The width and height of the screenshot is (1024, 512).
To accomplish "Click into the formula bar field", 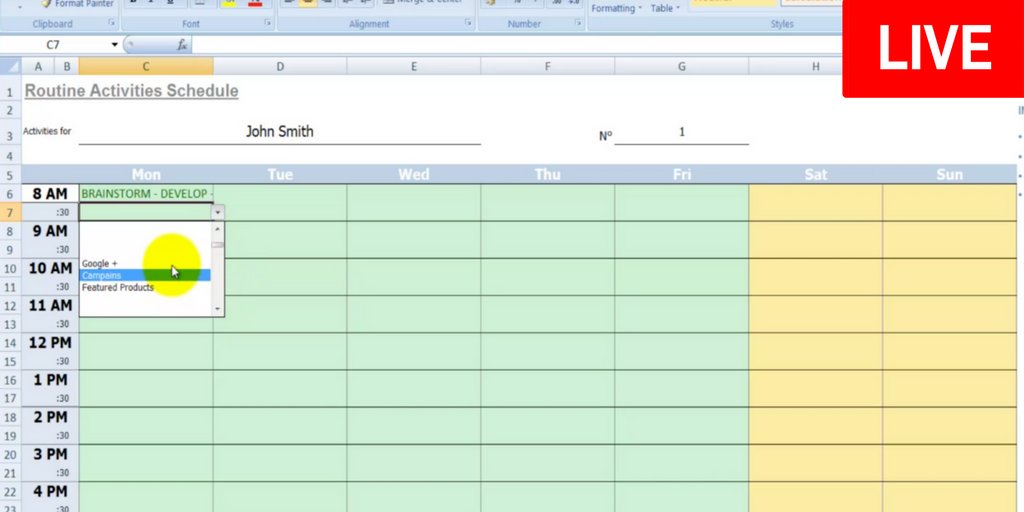I will [516, 44].
